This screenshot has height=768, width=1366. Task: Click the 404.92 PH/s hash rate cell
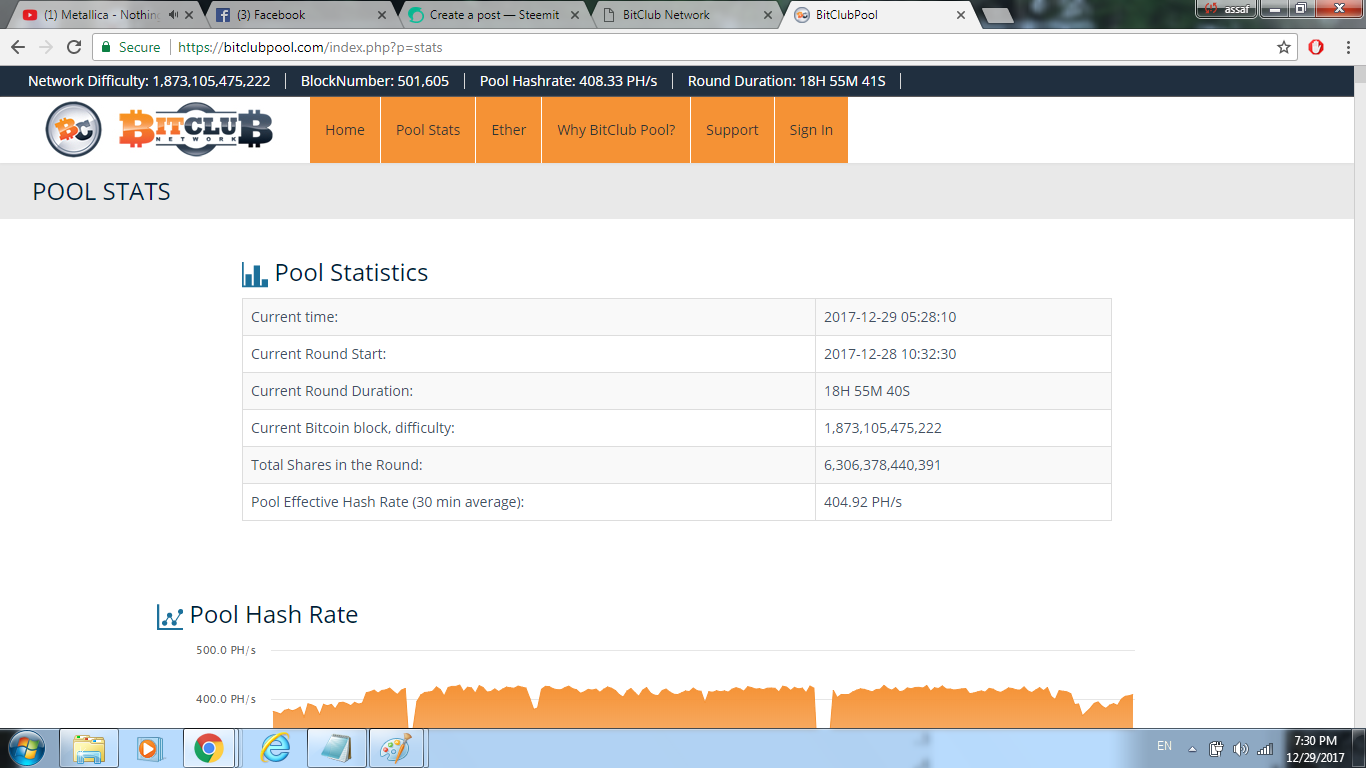(x=963, y=502)
